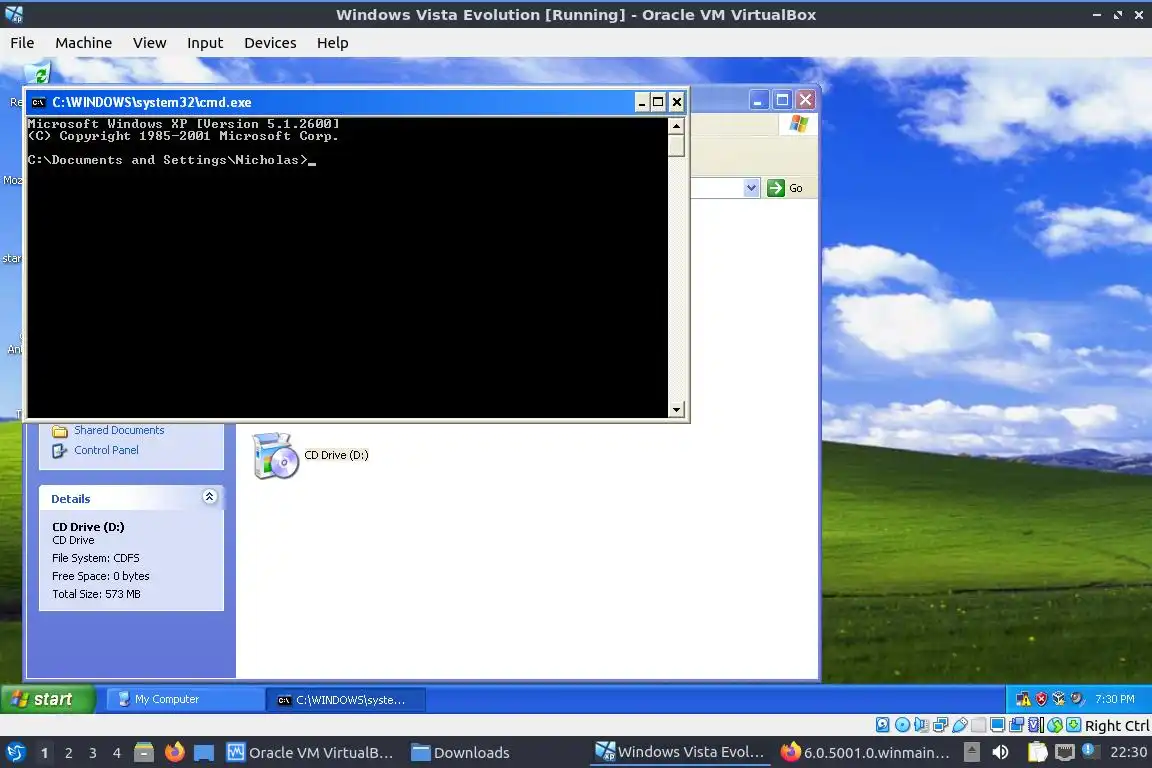Open the clipboard manager tray icon

[1037, 752]
